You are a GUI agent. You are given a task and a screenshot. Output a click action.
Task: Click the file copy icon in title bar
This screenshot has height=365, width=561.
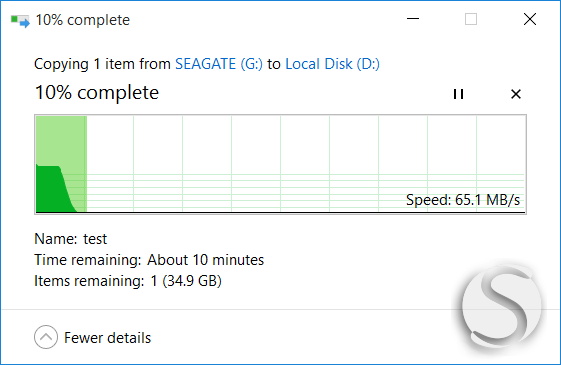point(20,20)
